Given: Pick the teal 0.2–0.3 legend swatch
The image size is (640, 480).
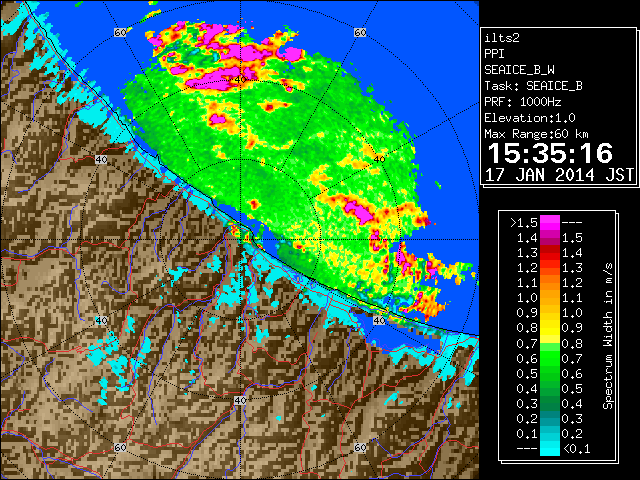Looking at the screenshot, I should coord(550,419).
